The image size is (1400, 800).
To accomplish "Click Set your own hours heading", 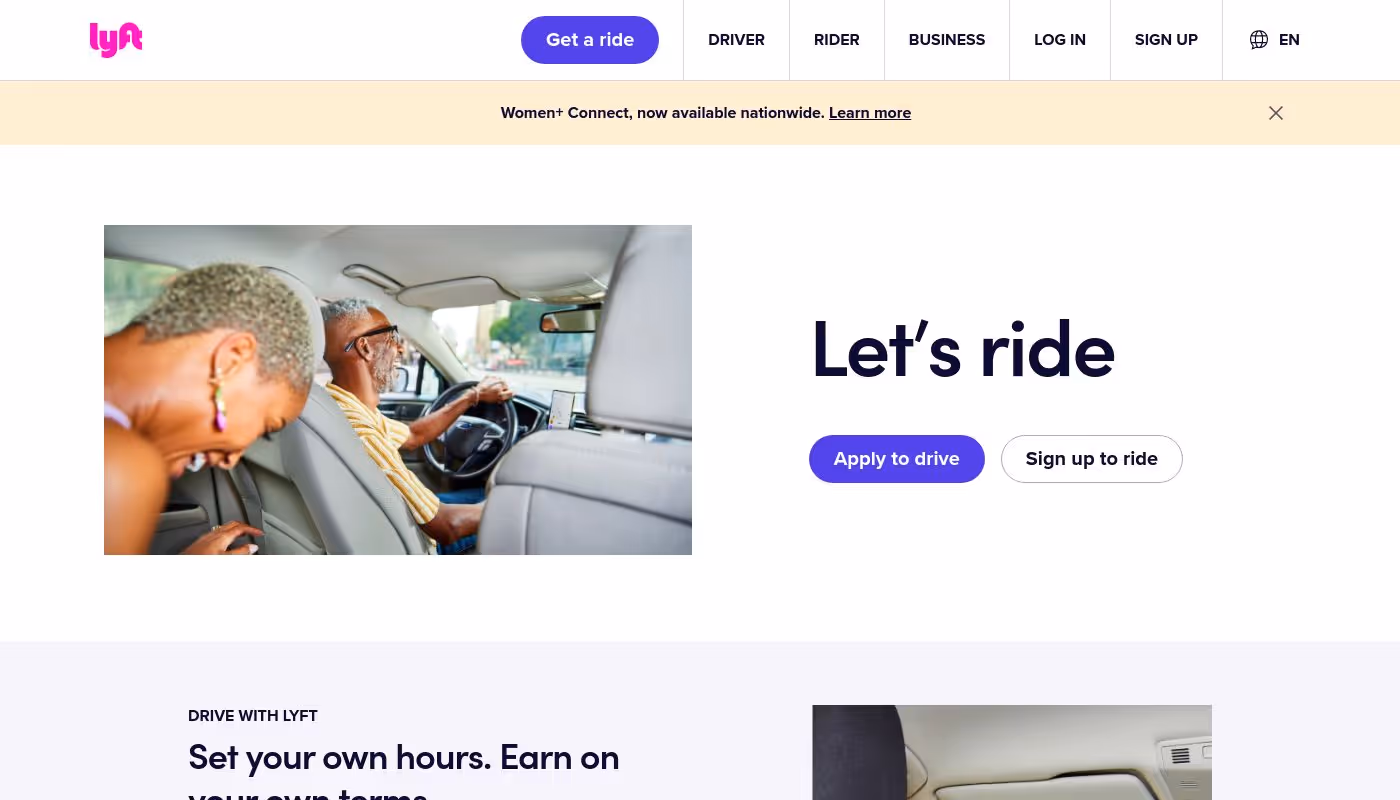I will 404,770.
